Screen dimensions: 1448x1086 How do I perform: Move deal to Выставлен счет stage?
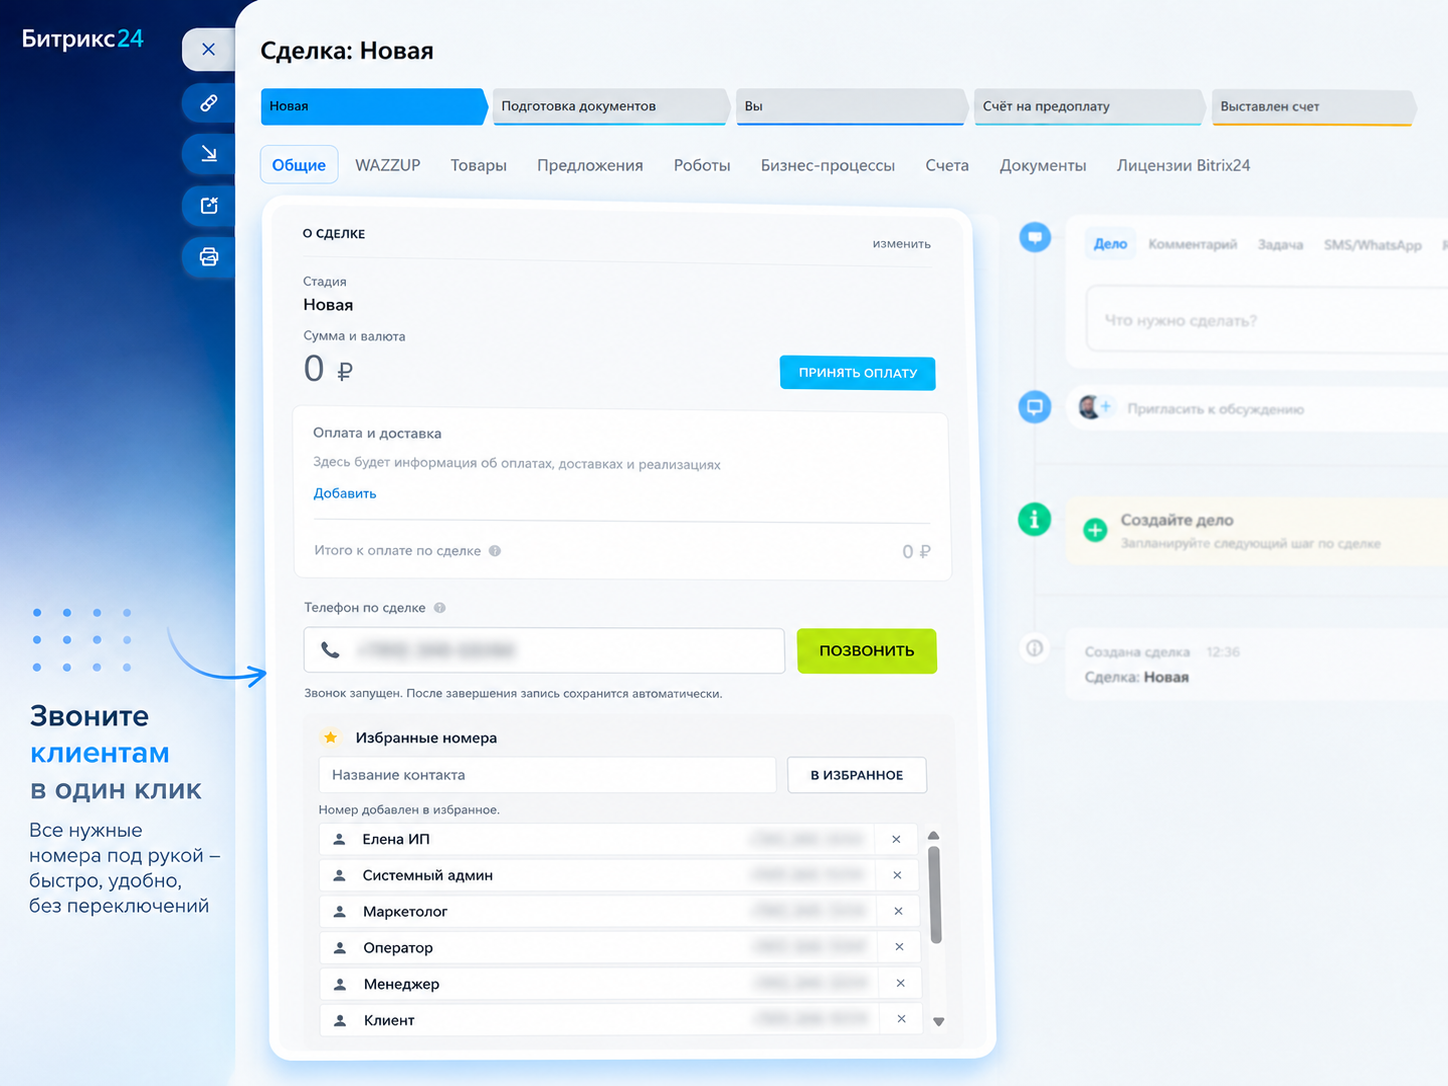point(1313,106)
